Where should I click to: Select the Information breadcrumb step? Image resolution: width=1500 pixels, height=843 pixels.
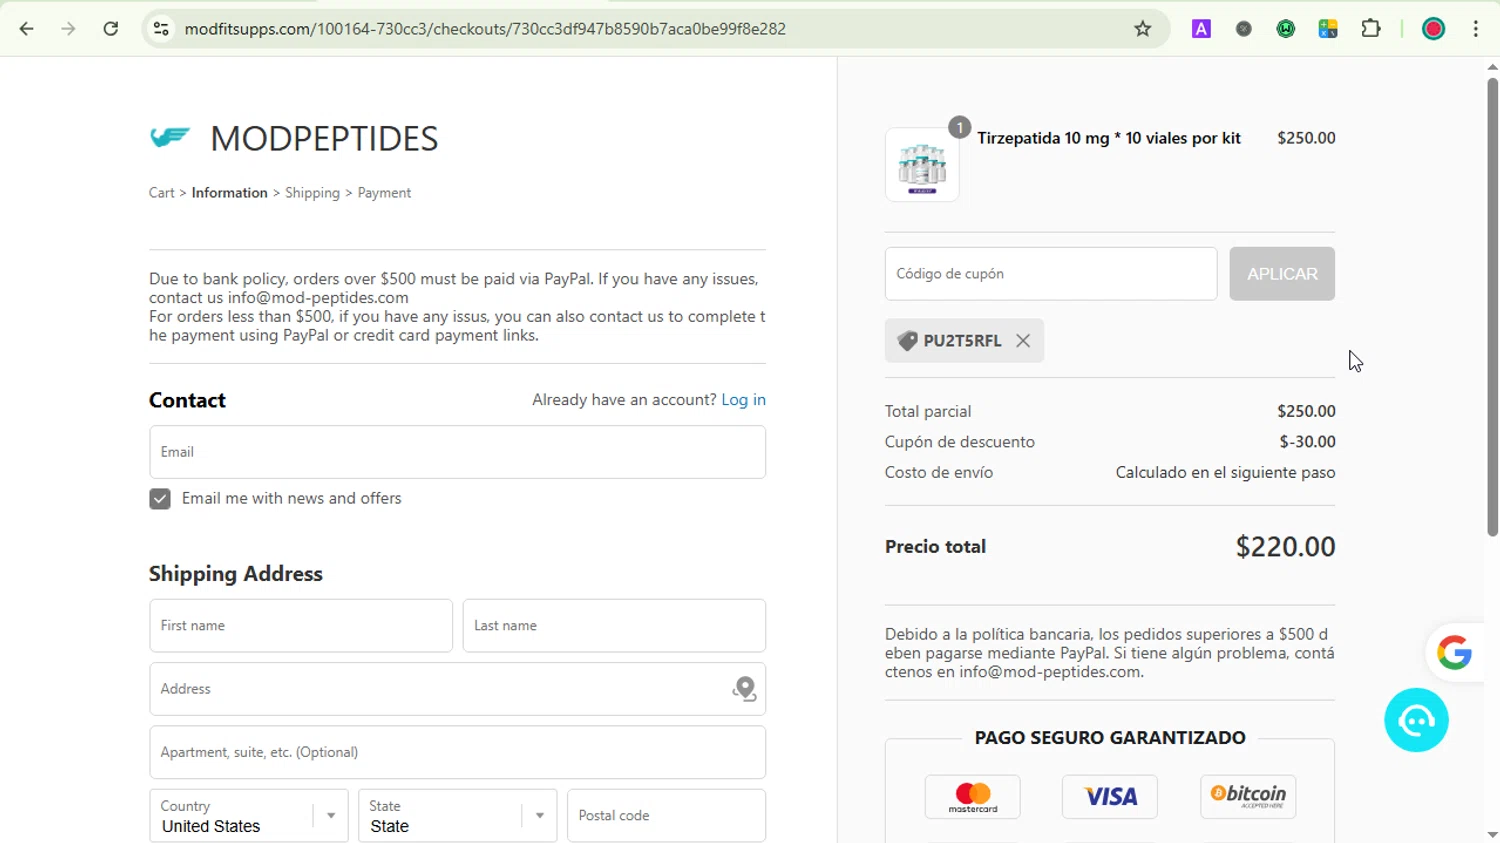tap(229, 193)
